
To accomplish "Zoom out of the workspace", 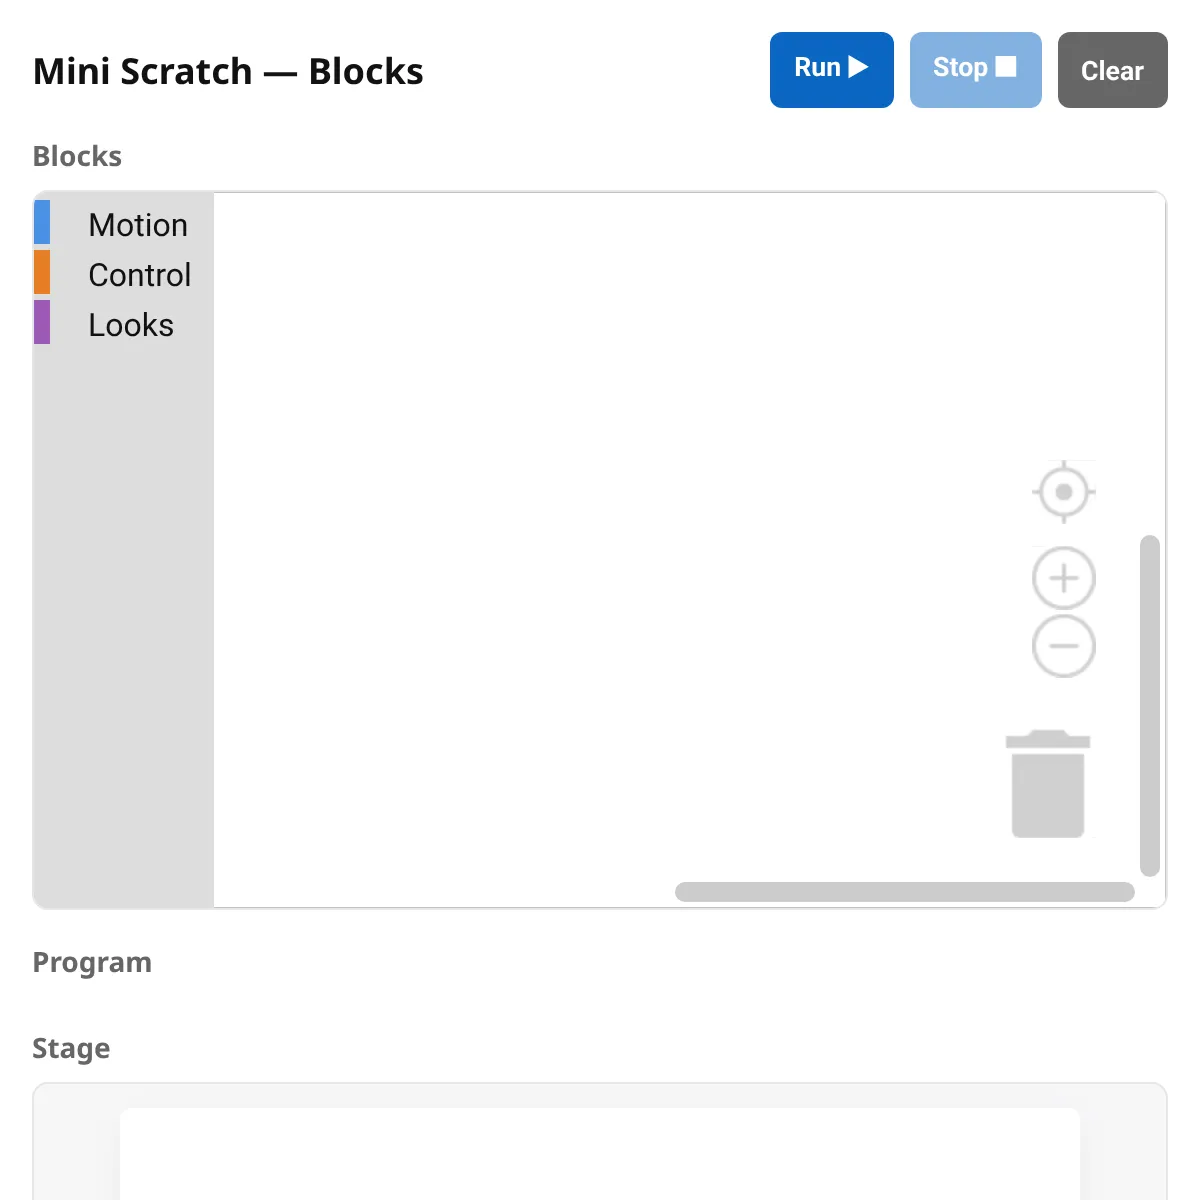I will pos(1064,646).
